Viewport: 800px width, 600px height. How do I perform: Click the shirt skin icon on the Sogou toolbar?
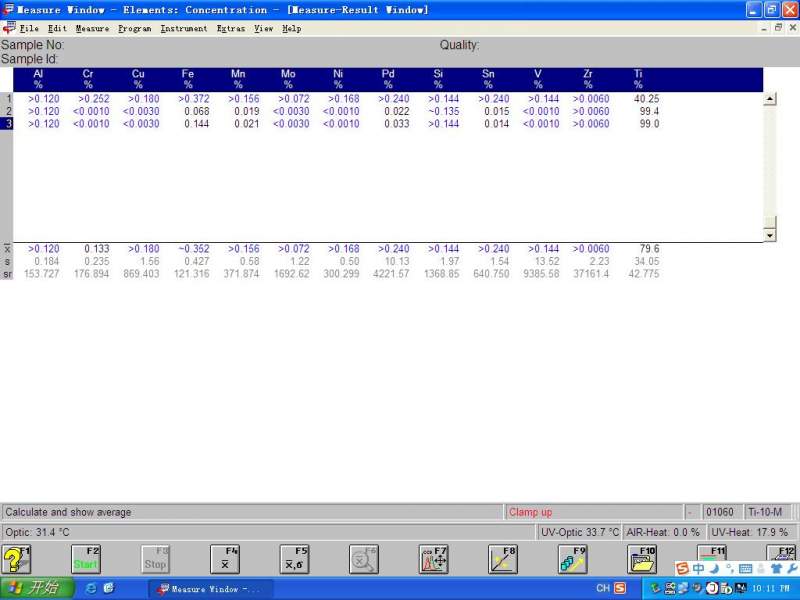point(777,568)
